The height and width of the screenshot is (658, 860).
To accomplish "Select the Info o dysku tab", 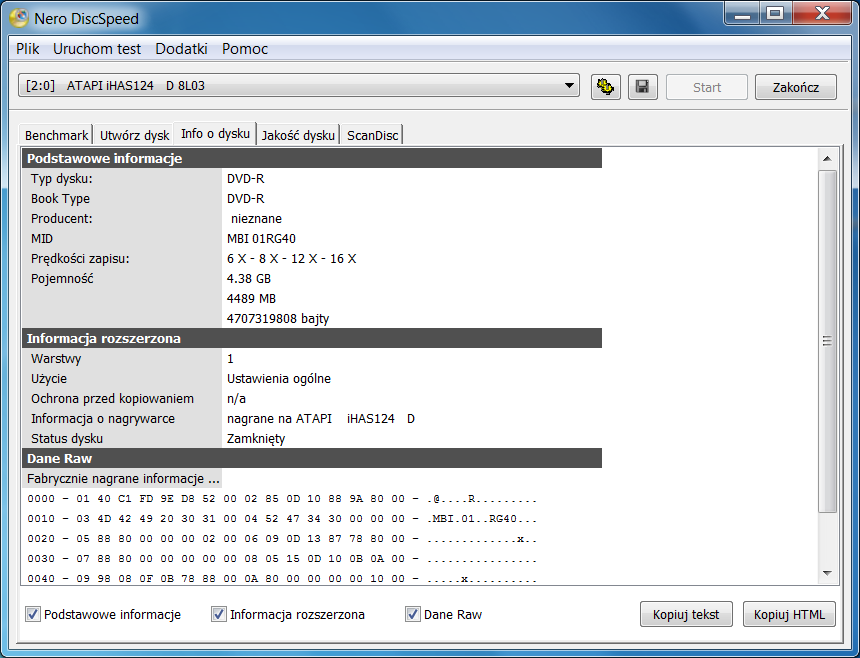I will point(215,133).
